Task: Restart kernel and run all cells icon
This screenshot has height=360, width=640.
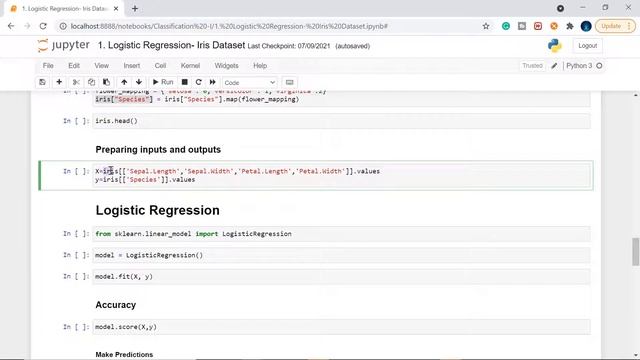Action: click(213, 82)
